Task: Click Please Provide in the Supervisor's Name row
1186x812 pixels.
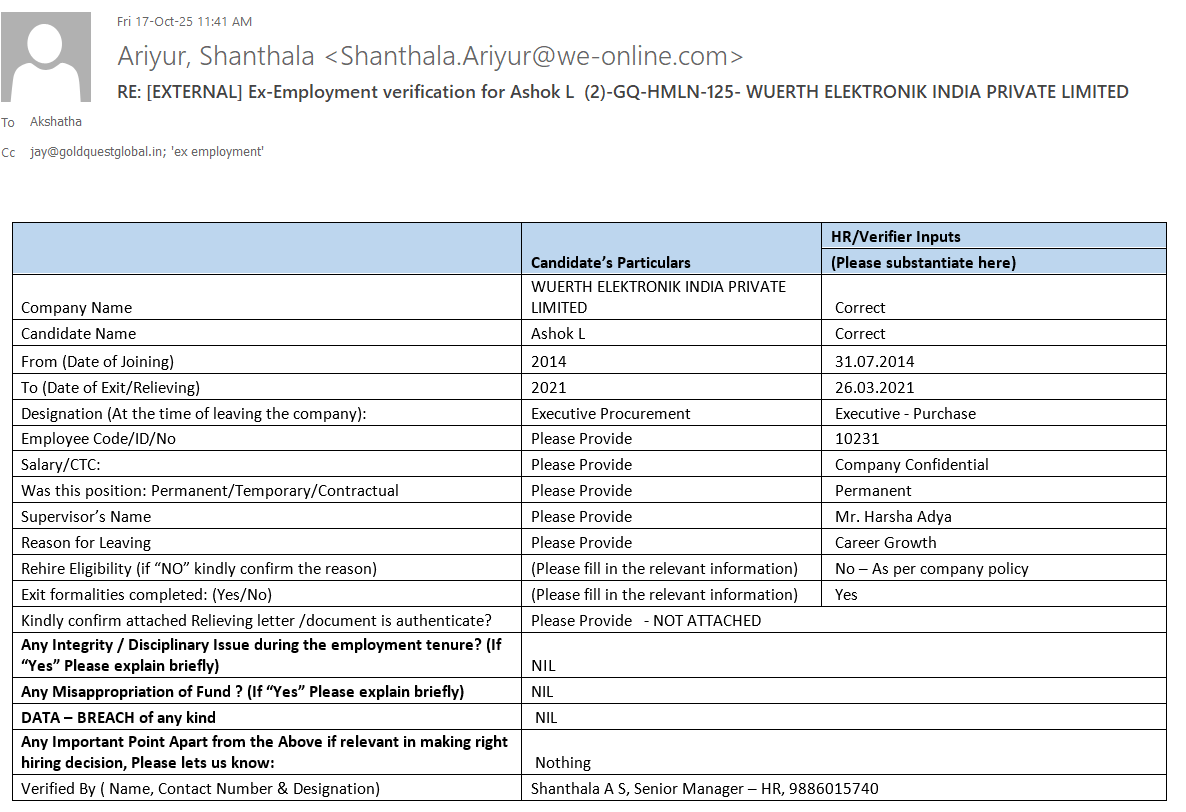Action: click(582, 516)
